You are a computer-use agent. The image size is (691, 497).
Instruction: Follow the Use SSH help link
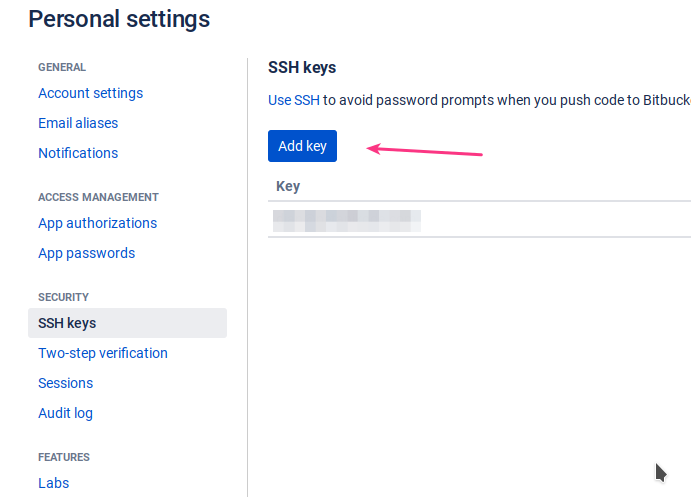(293, 100)
